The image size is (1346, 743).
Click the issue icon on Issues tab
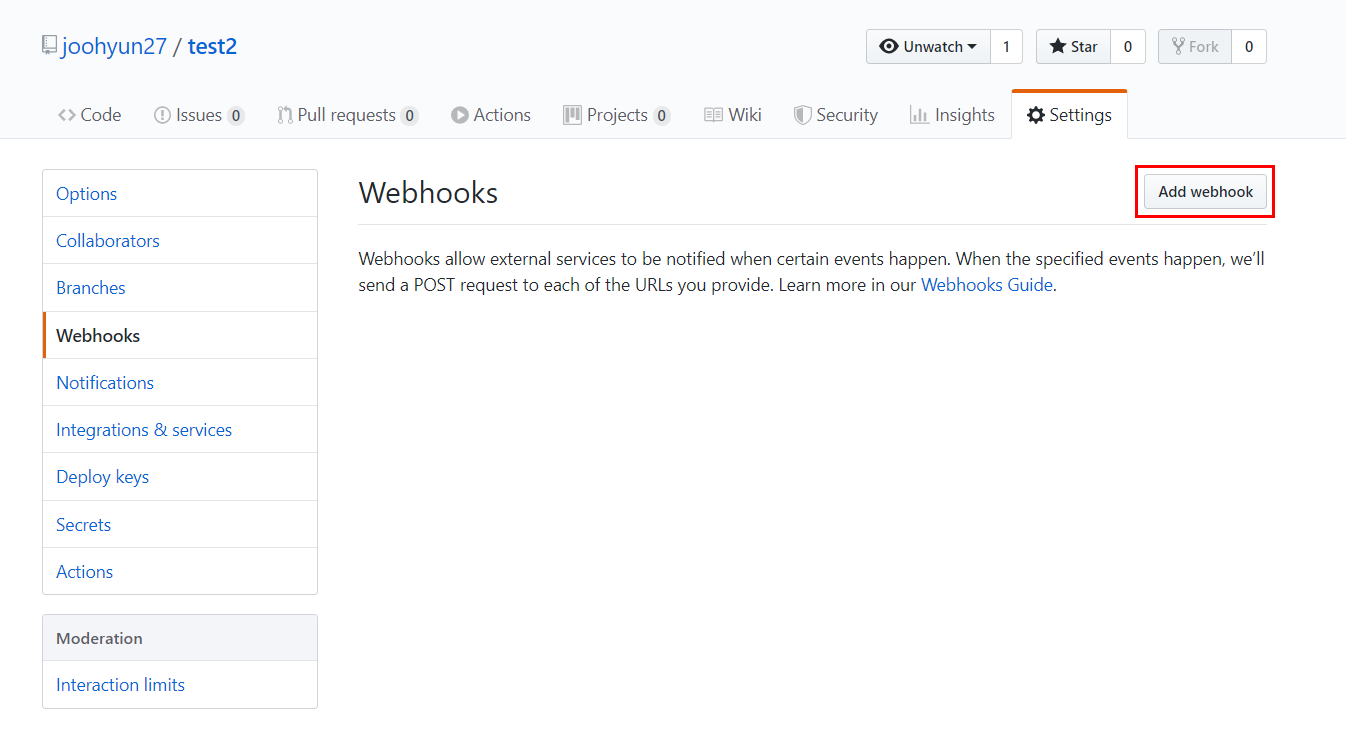[162, 115]
